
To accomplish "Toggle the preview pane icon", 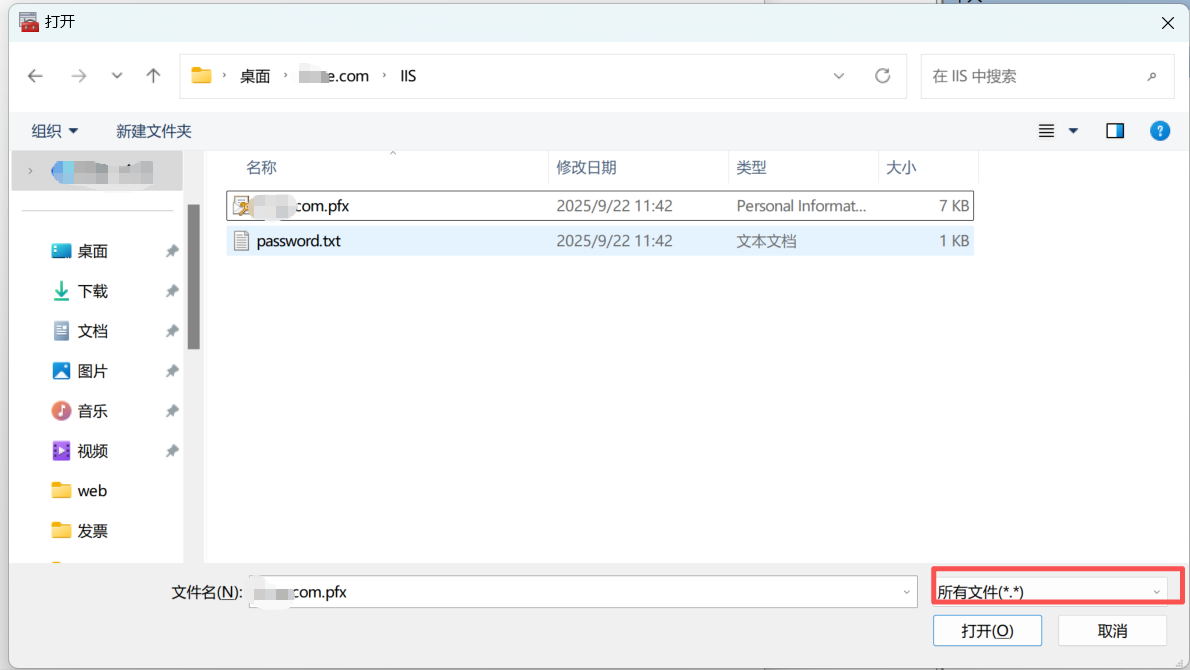I will 1115,131.
